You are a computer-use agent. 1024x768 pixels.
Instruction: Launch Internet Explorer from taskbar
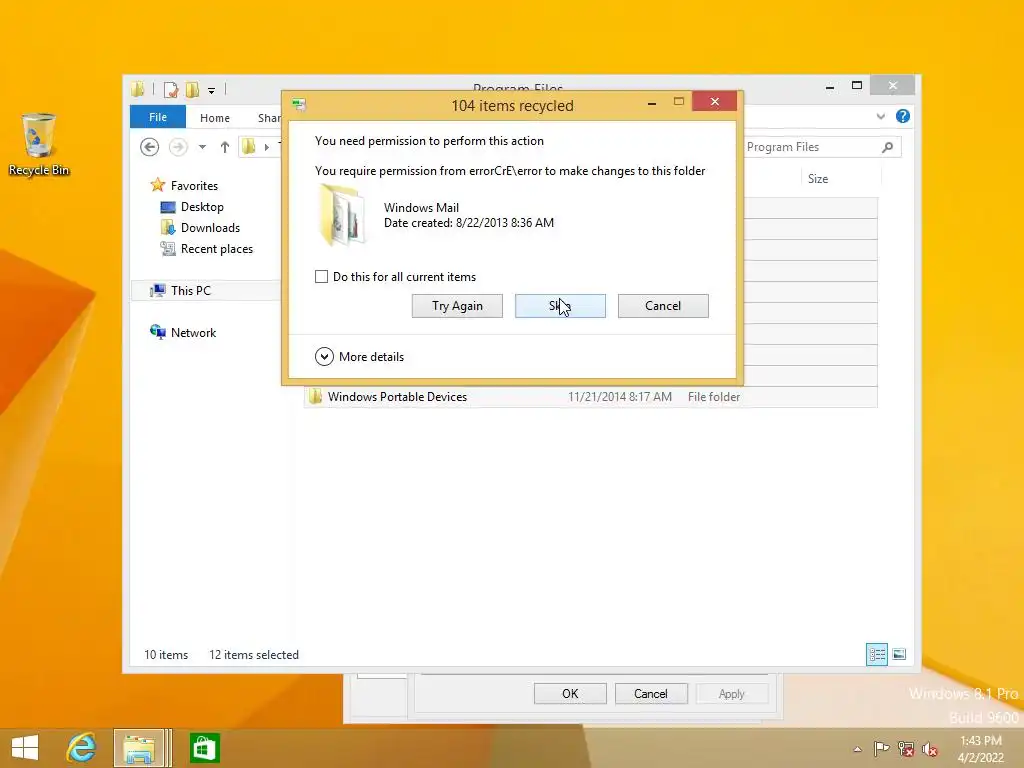pyautogui.click(x=82, y=748)
